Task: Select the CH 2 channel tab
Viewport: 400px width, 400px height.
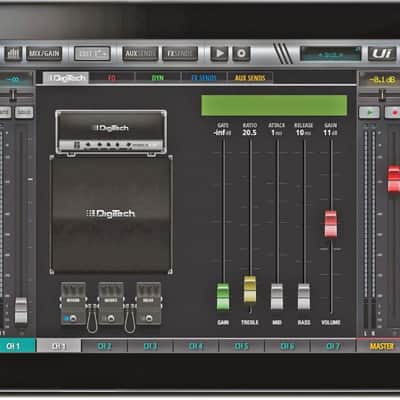Action: pos(104,346)
